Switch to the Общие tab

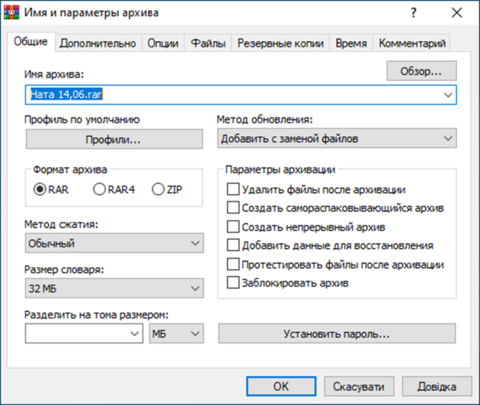tap(31, 42)
